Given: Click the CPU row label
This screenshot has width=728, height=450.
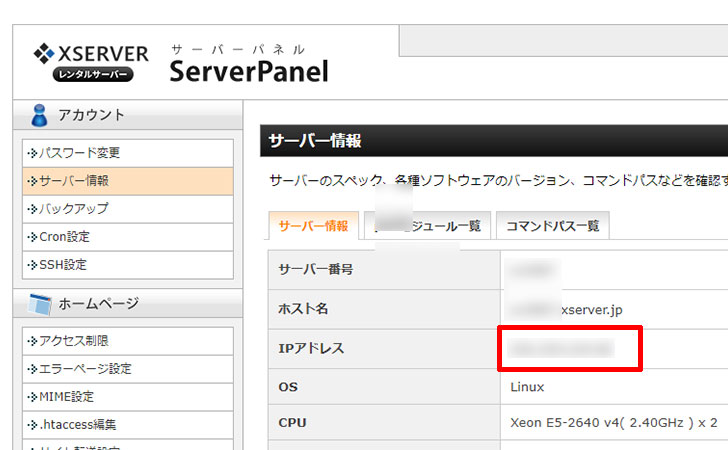Looking at the screenshot, I should coord(292,423).
